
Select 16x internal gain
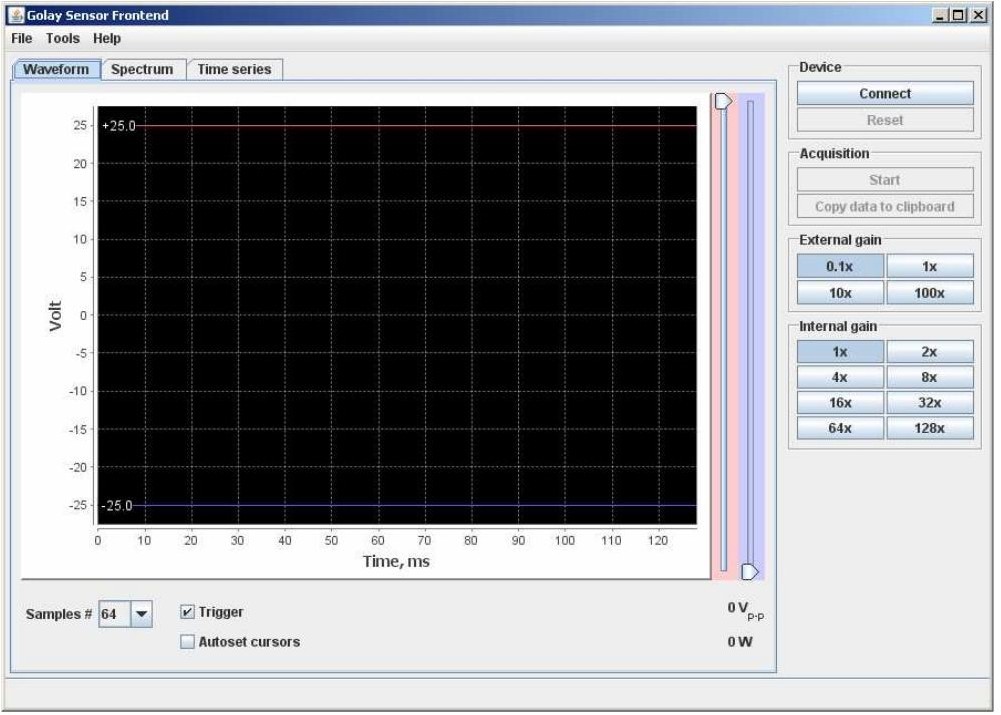[840, 403]
